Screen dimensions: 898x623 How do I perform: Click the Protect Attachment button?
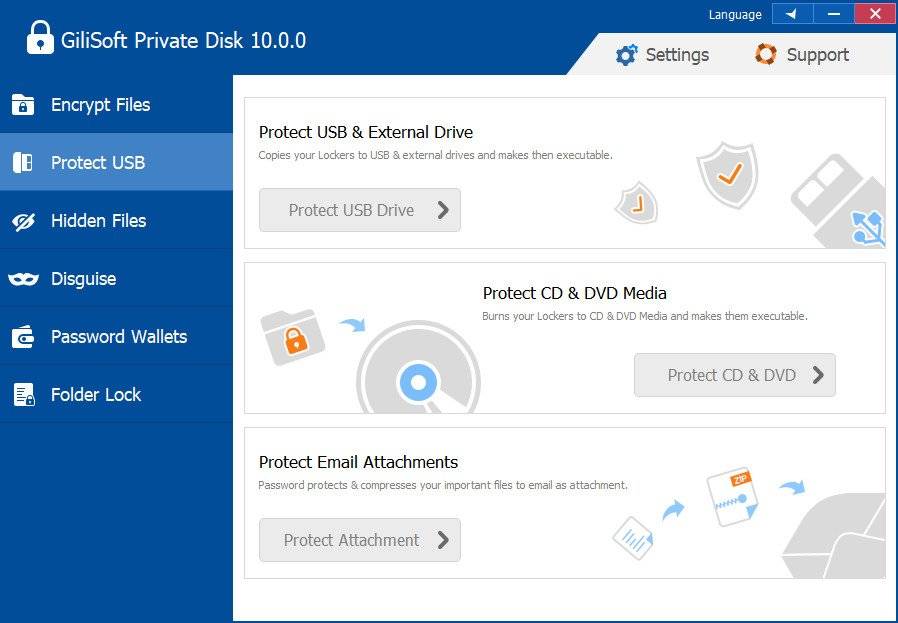(360, 540)
